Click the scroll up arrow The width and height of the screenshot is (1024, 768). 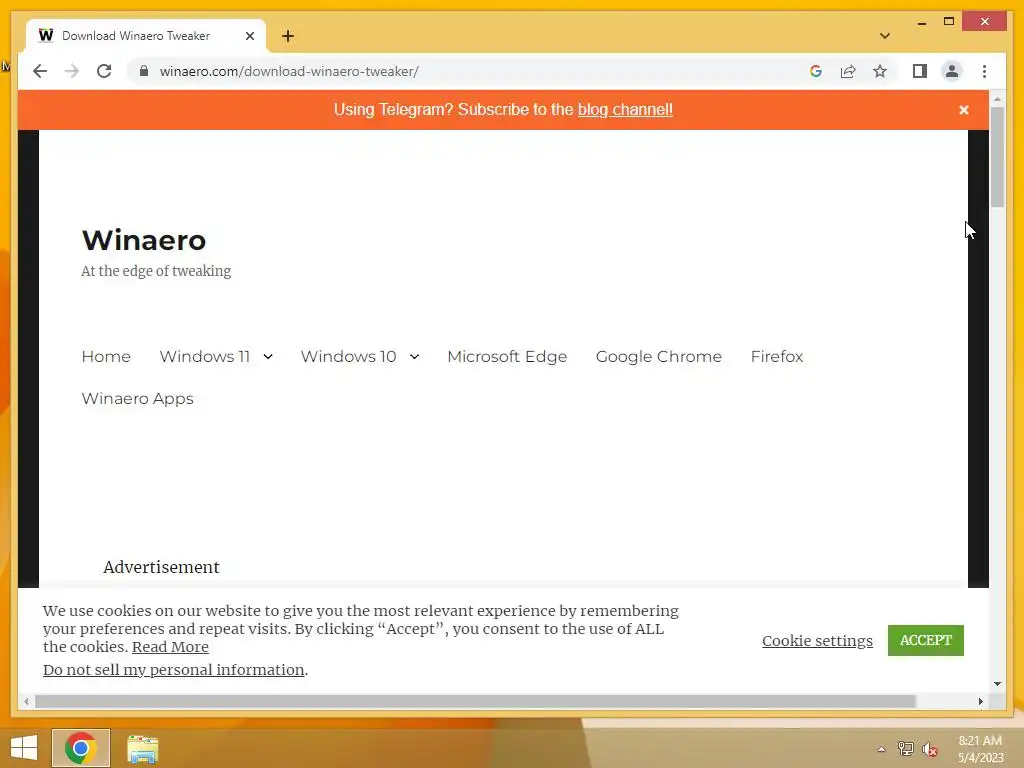(997, 99)
